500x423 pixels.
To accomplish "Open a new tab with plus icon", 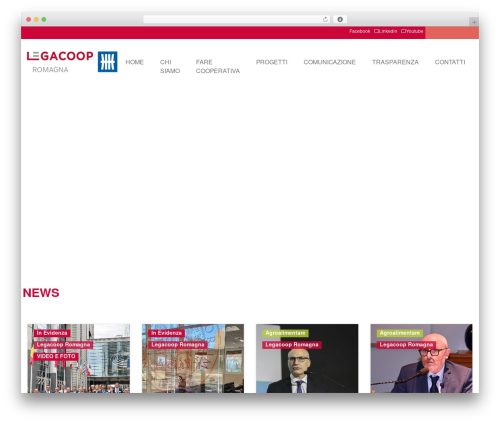I will [x=474, y=22].
